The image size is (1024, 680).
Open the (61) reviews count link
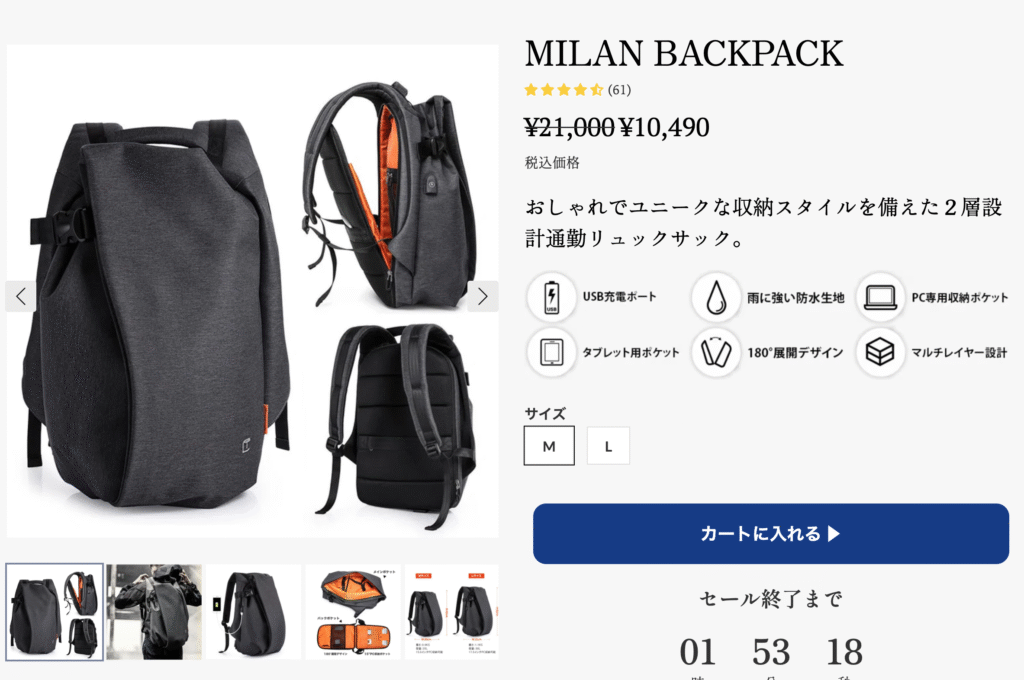tap(619, 90)
